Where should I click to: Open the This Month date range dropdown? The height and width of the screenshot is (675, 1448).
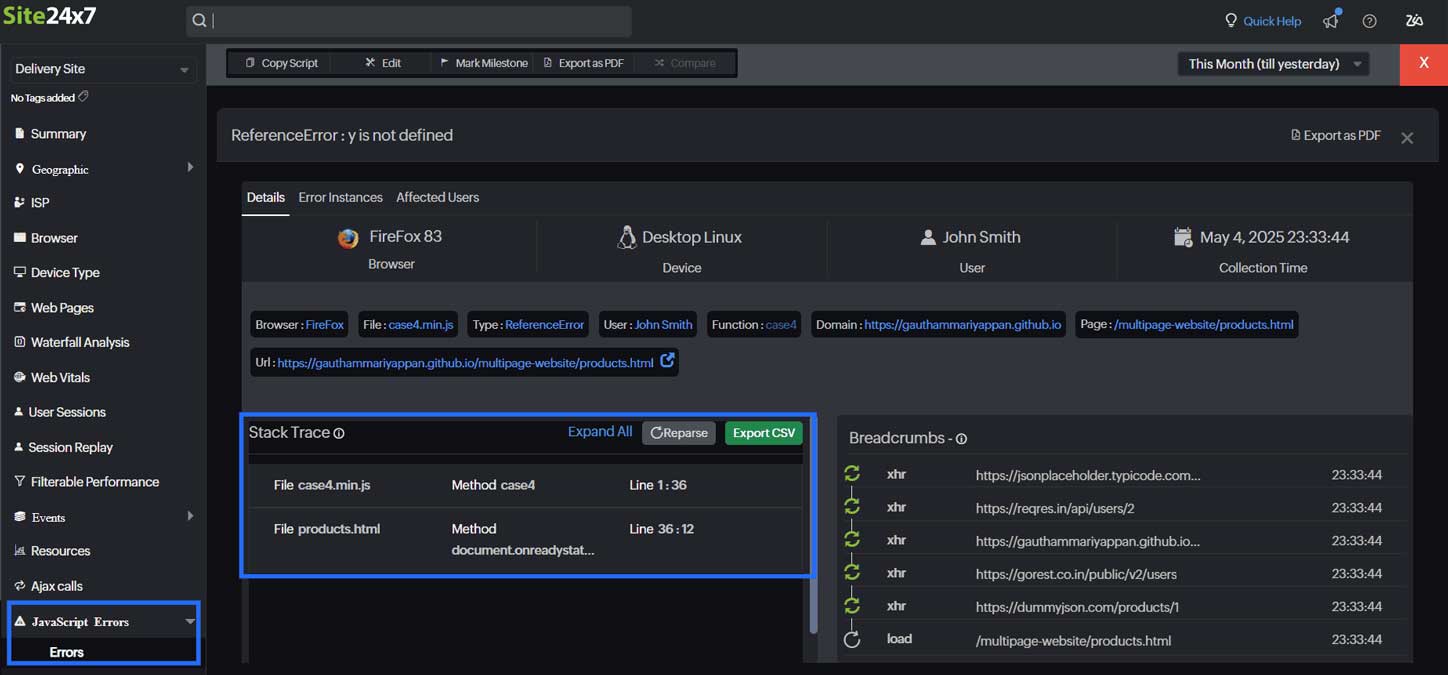click(x=1272, y=63)
